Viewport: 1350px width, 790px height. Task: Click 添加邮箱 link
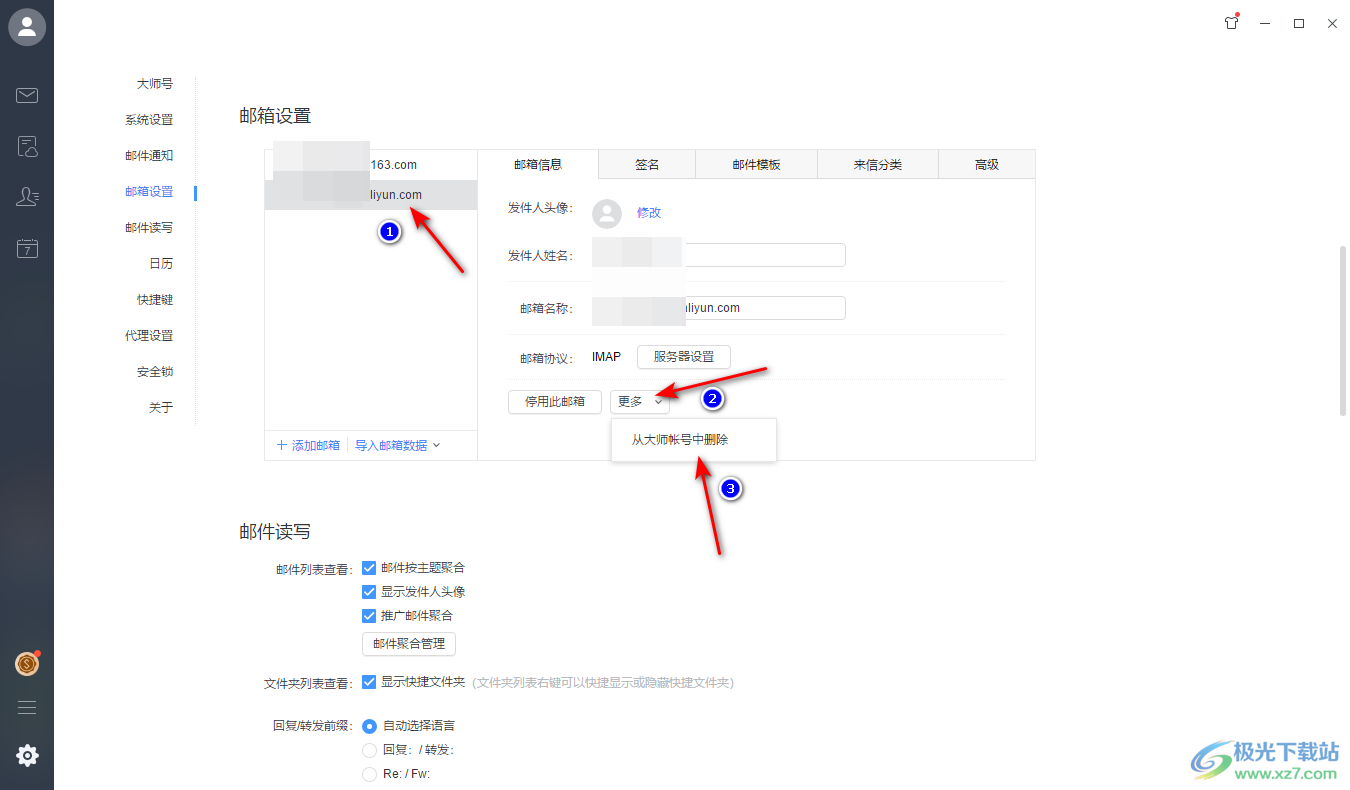[x=308, y=445]
